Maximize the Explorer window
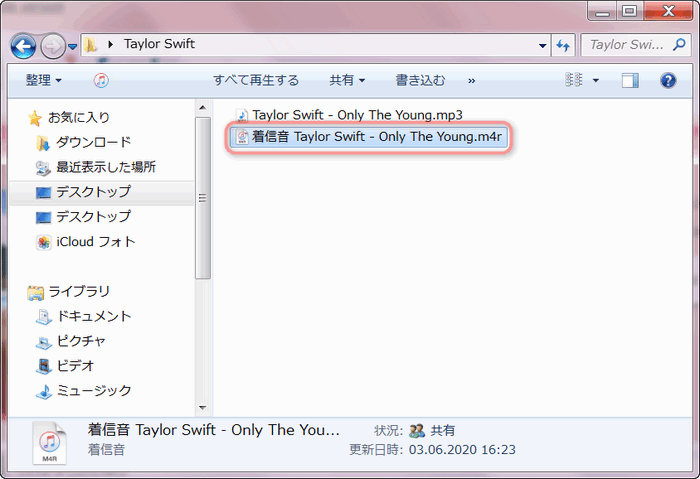 [x=629, y=12]
